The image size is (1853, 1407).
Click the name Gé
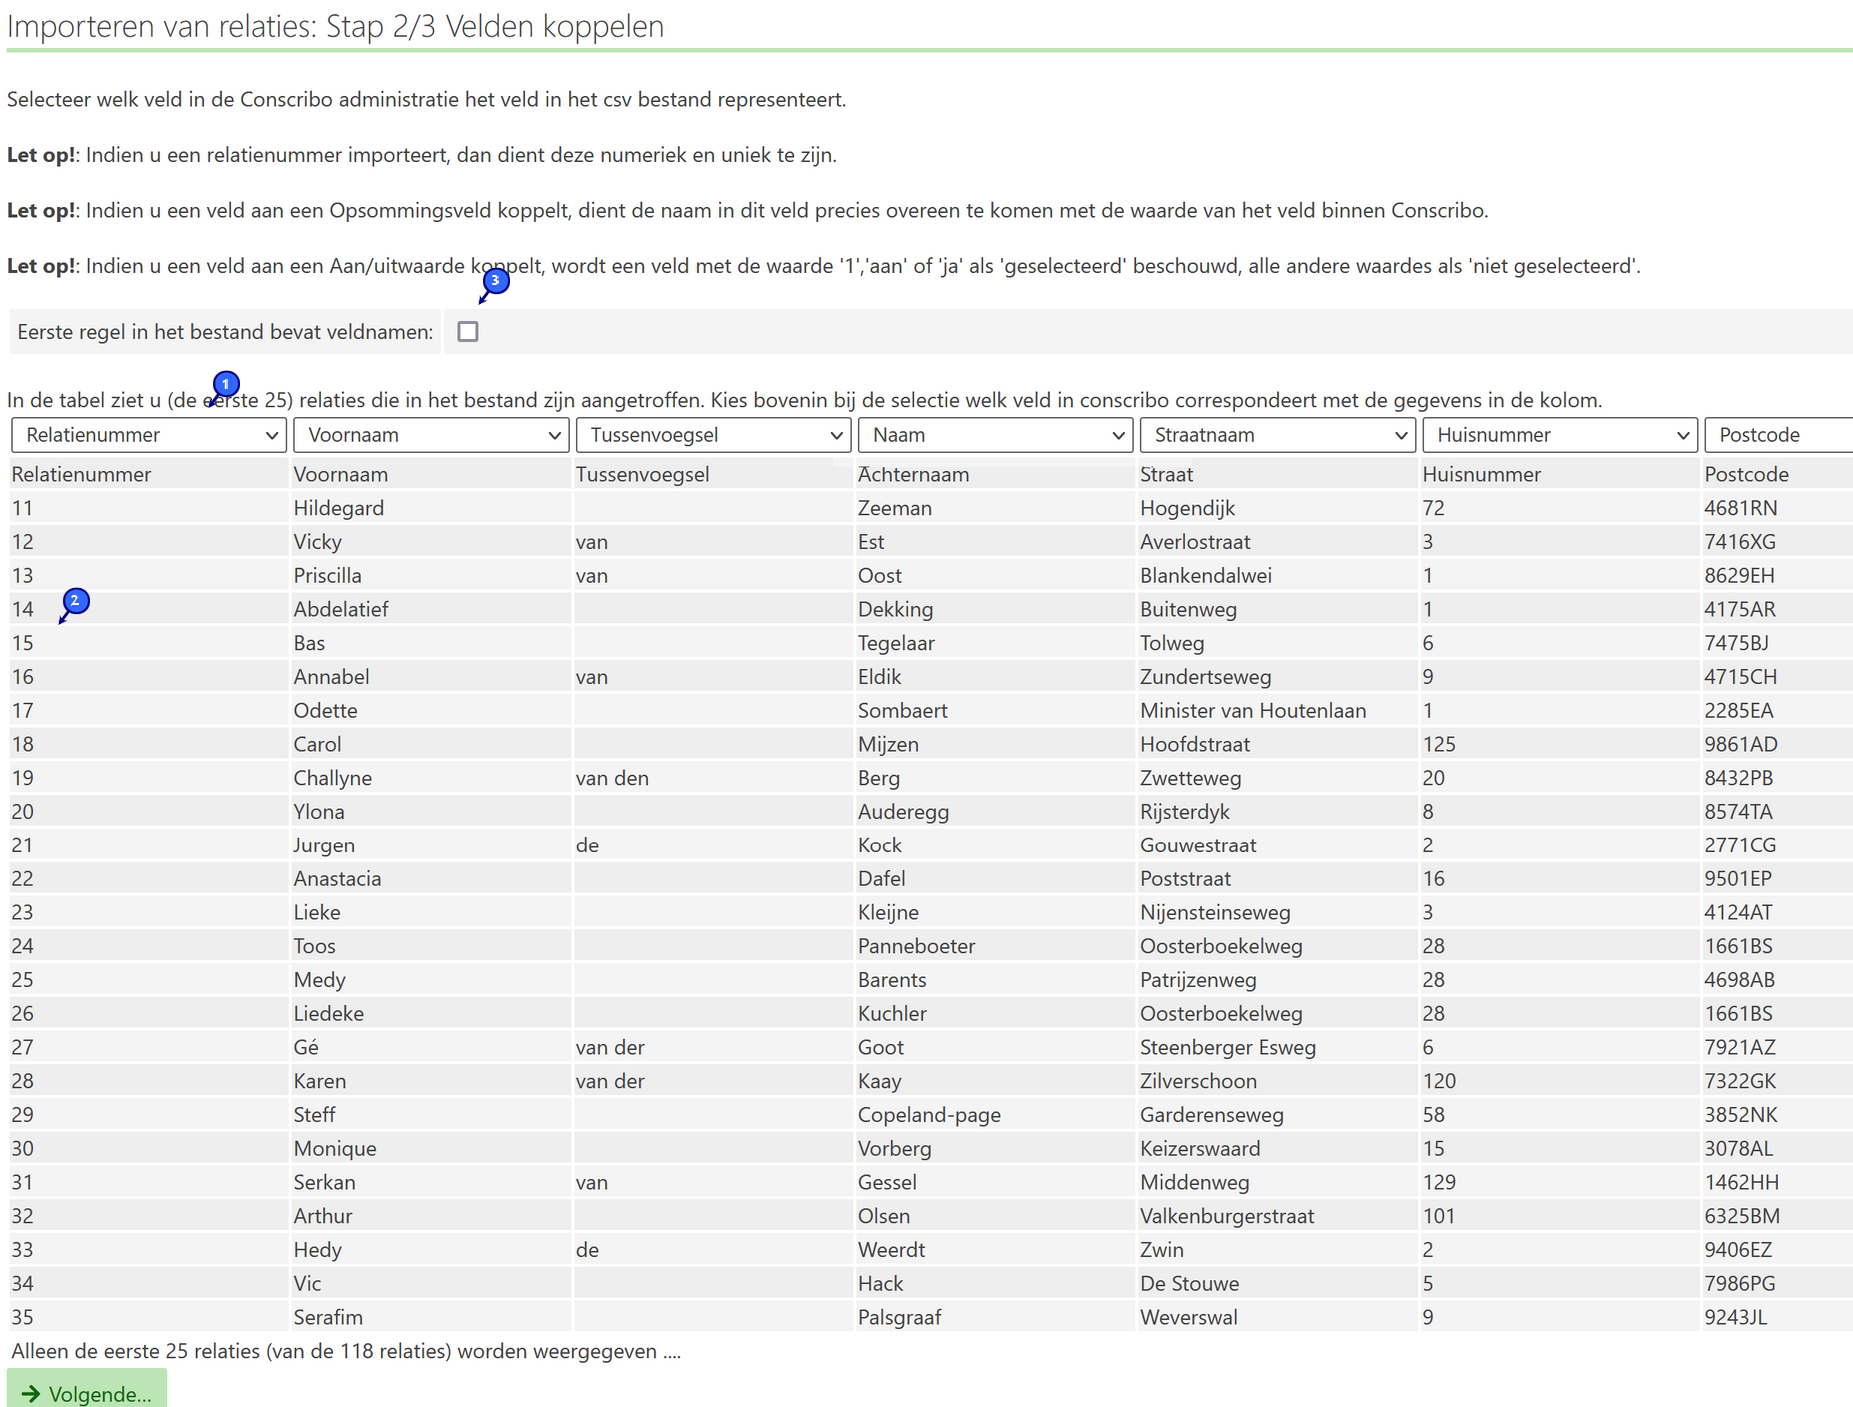coord(306,1047)
